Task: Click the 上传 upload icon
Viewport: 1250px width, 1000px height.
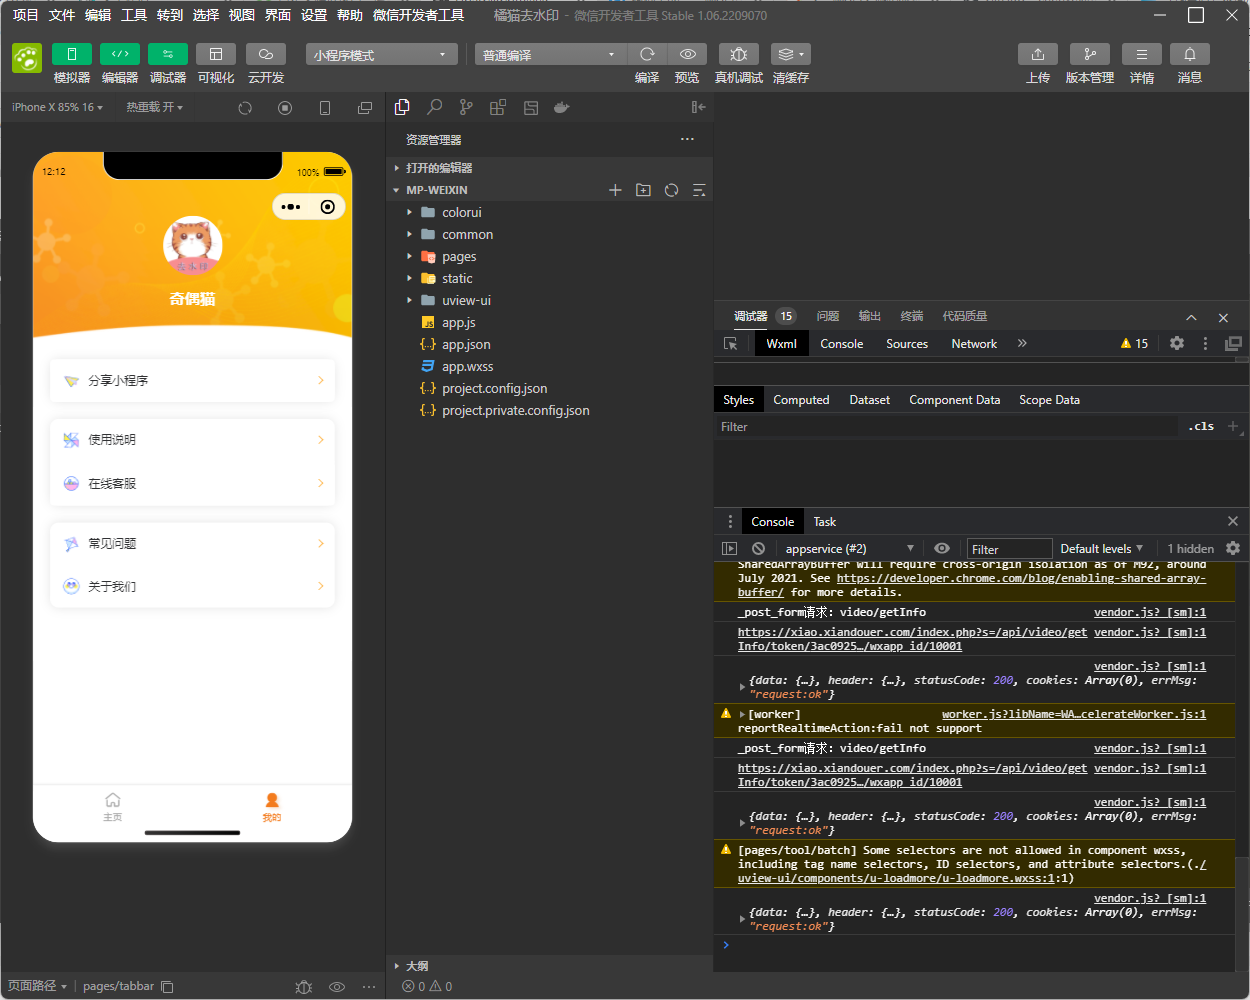Action: click(x=1038, y=54)
